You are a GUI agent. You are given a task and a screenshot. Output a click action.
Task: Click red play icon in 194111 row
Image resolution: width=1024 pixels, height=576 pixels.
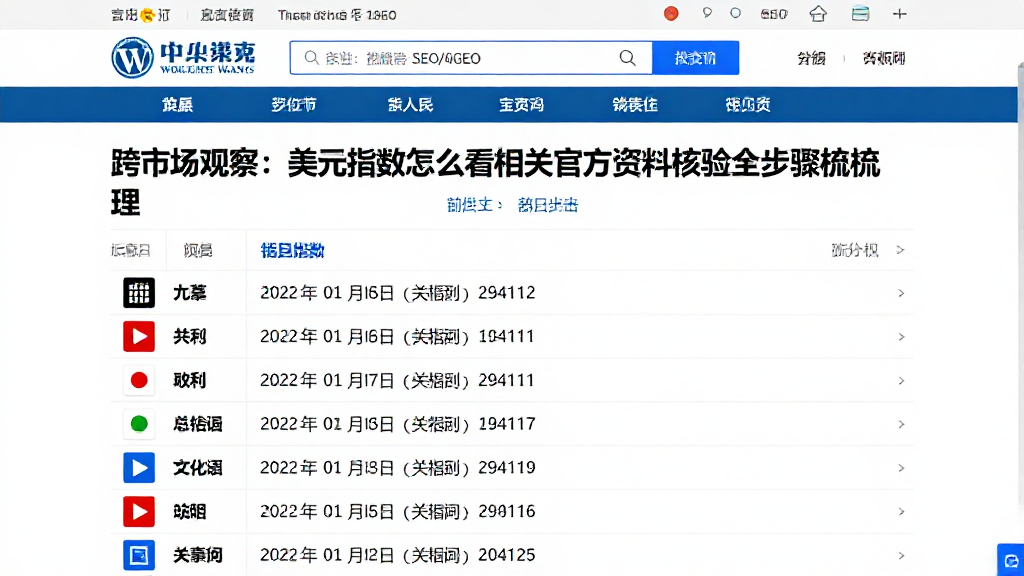point(139,336)
